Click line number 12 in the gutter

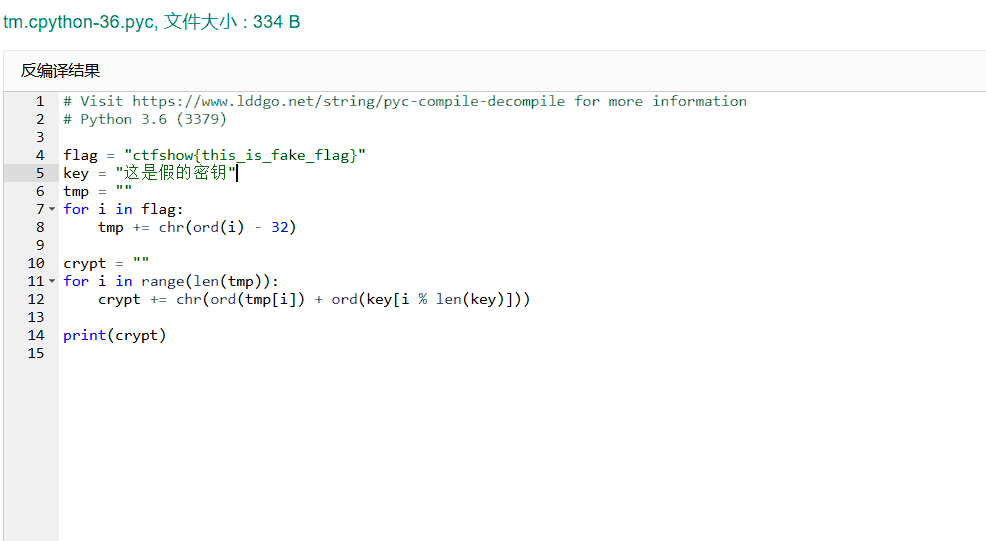click(36, 299)
